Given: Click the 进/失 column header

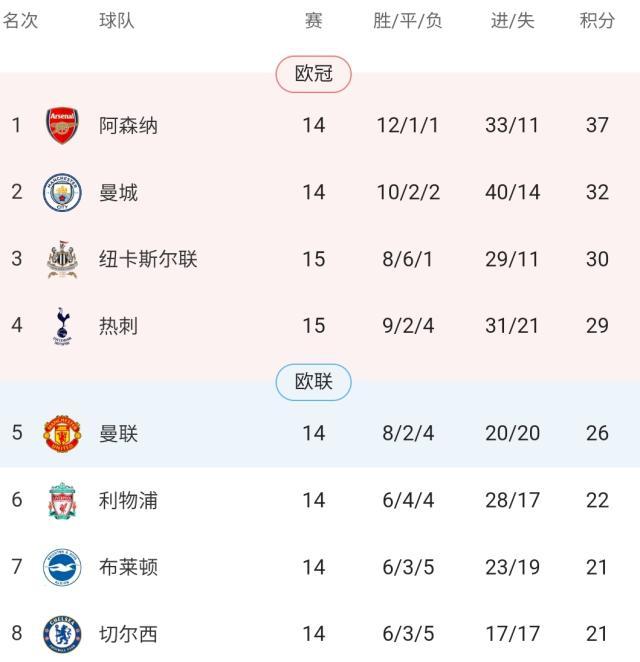Looking at the screenshot, I should [512, 21].
